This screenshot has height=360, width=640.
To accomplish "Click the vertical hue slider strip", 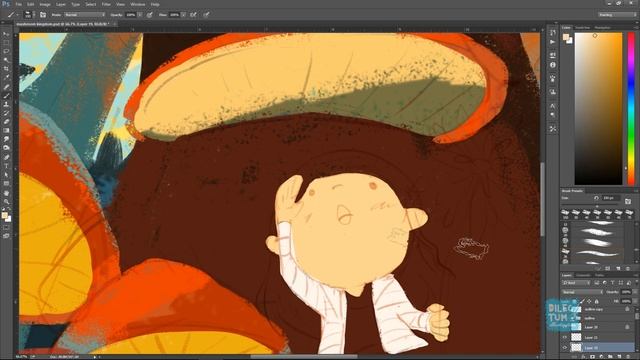I will [x=631, y=109].
